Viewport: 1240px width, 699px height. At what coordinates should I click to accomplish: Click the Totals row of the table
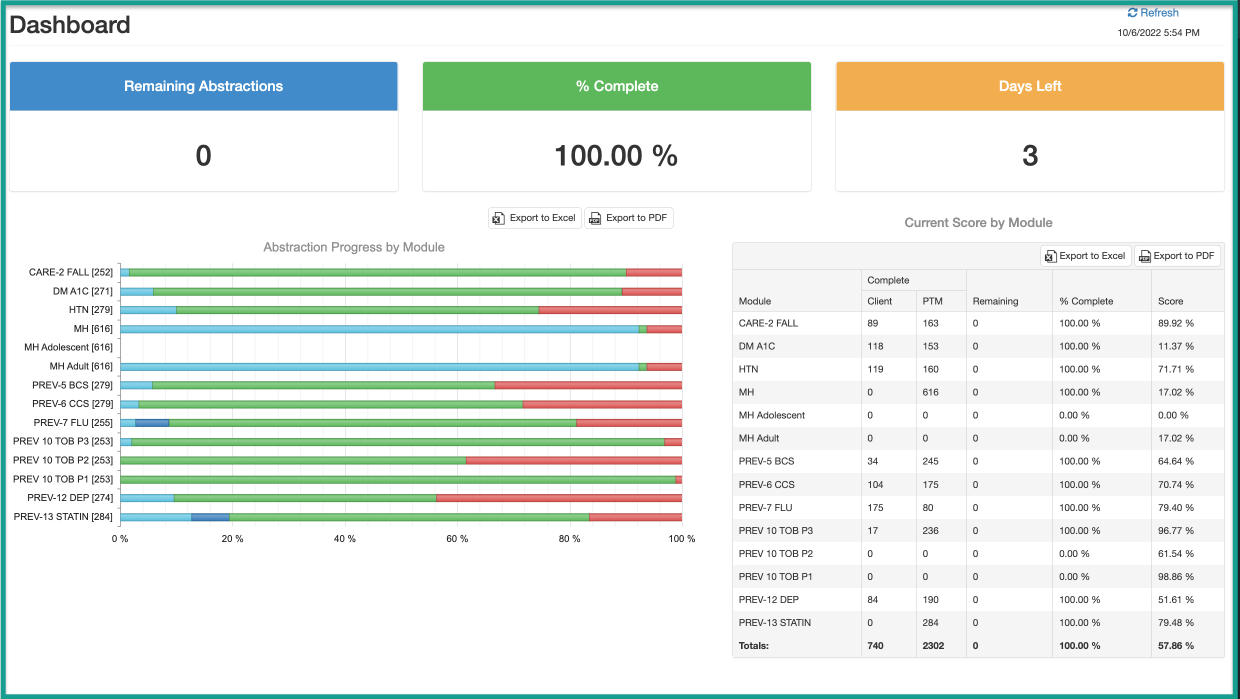900,645
